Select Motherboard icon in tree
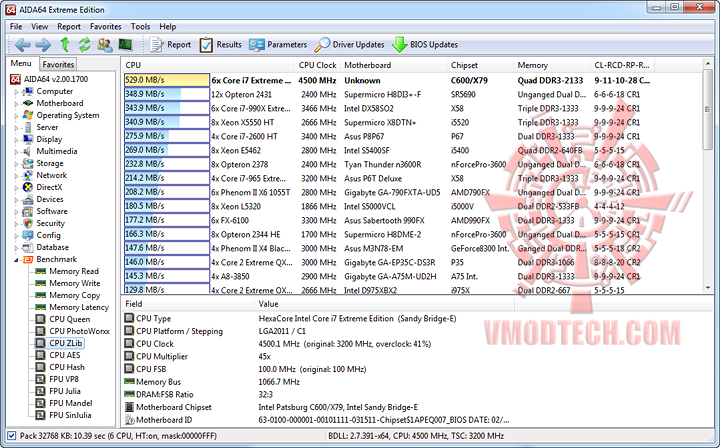 tap(28, 103)
